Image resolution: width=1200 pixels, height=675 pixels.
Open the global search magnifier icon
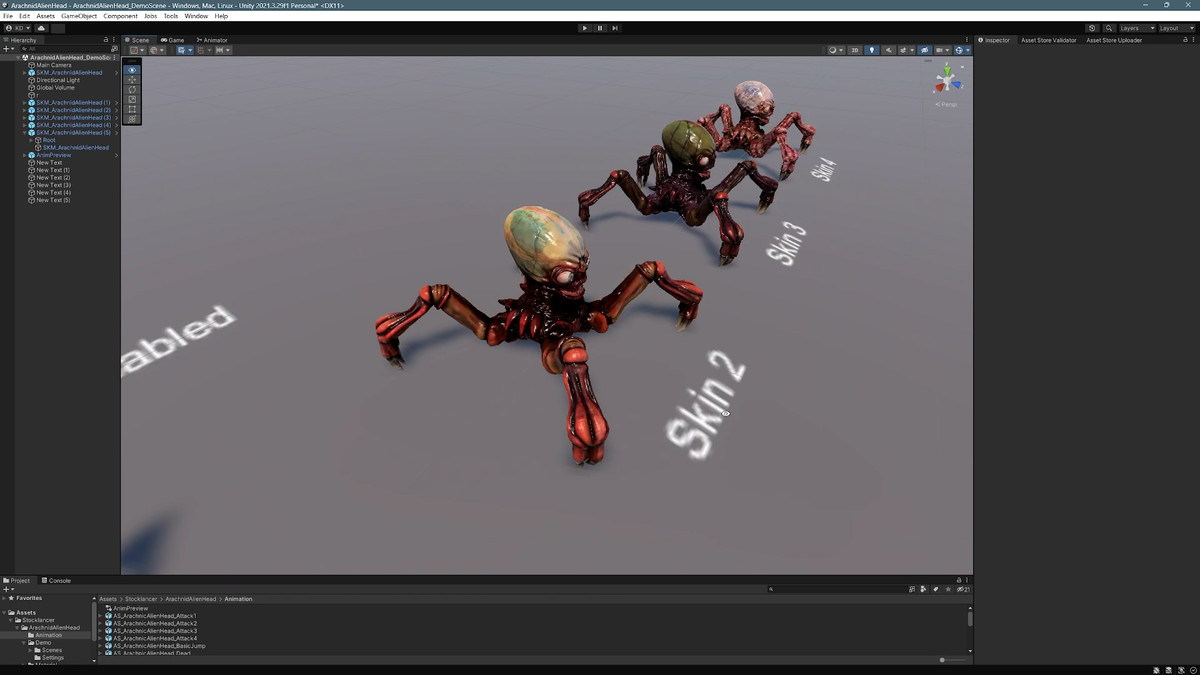point(1109,28)
